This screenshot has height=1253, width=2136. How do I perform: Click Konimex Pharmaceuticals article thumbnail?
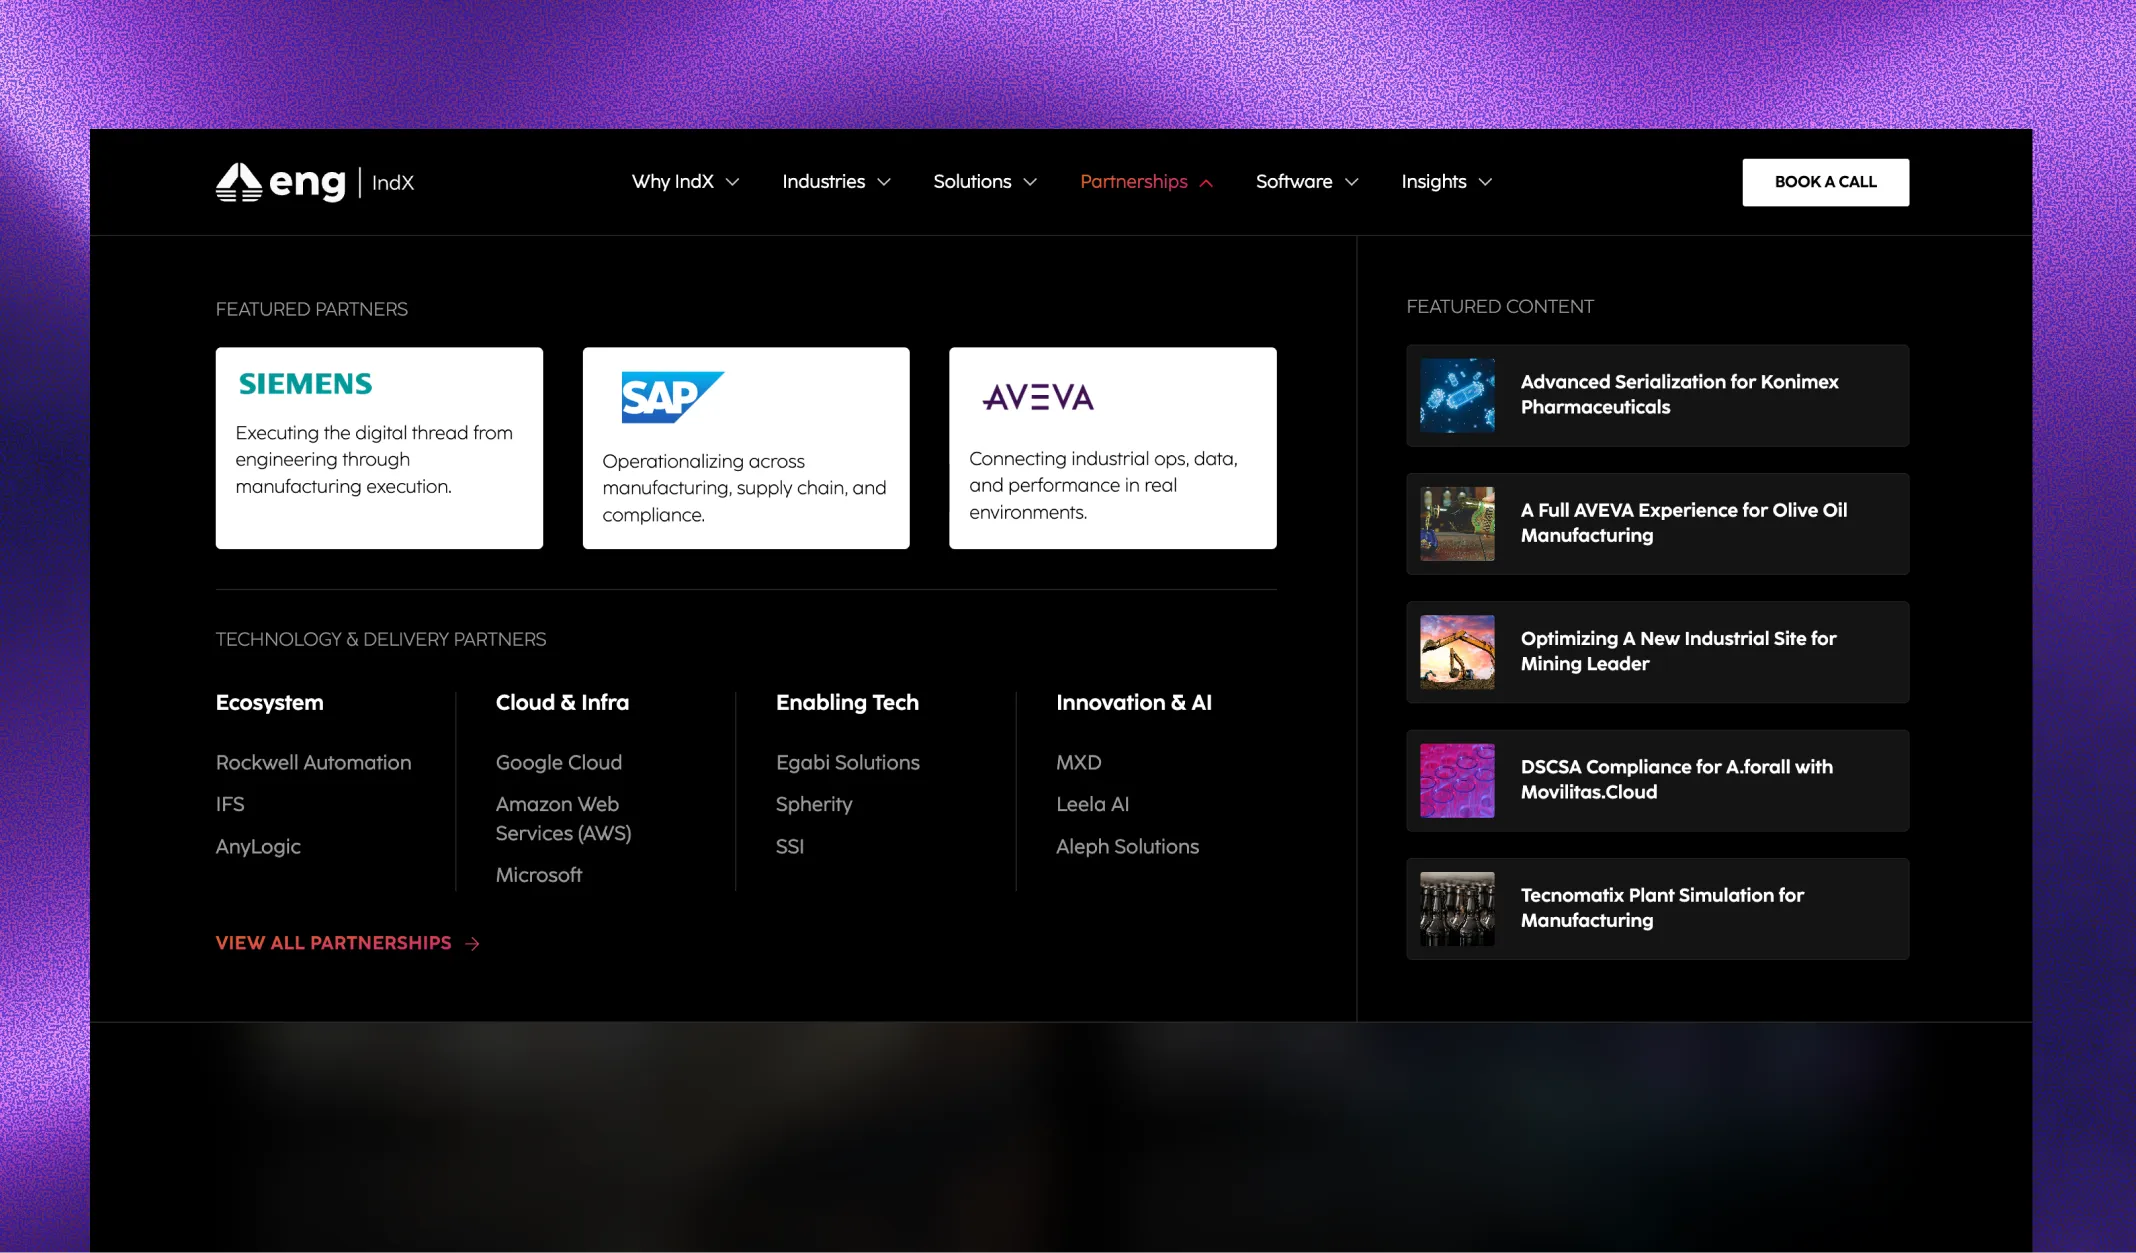[x=1457, y=395]
